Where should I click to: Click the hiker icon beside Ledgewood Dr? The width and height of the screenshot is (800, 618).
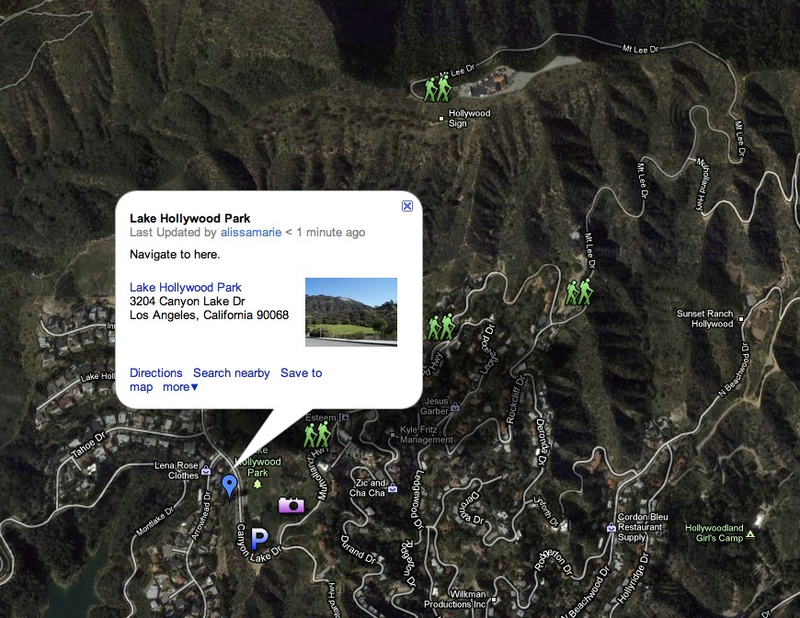click(441, 327)
